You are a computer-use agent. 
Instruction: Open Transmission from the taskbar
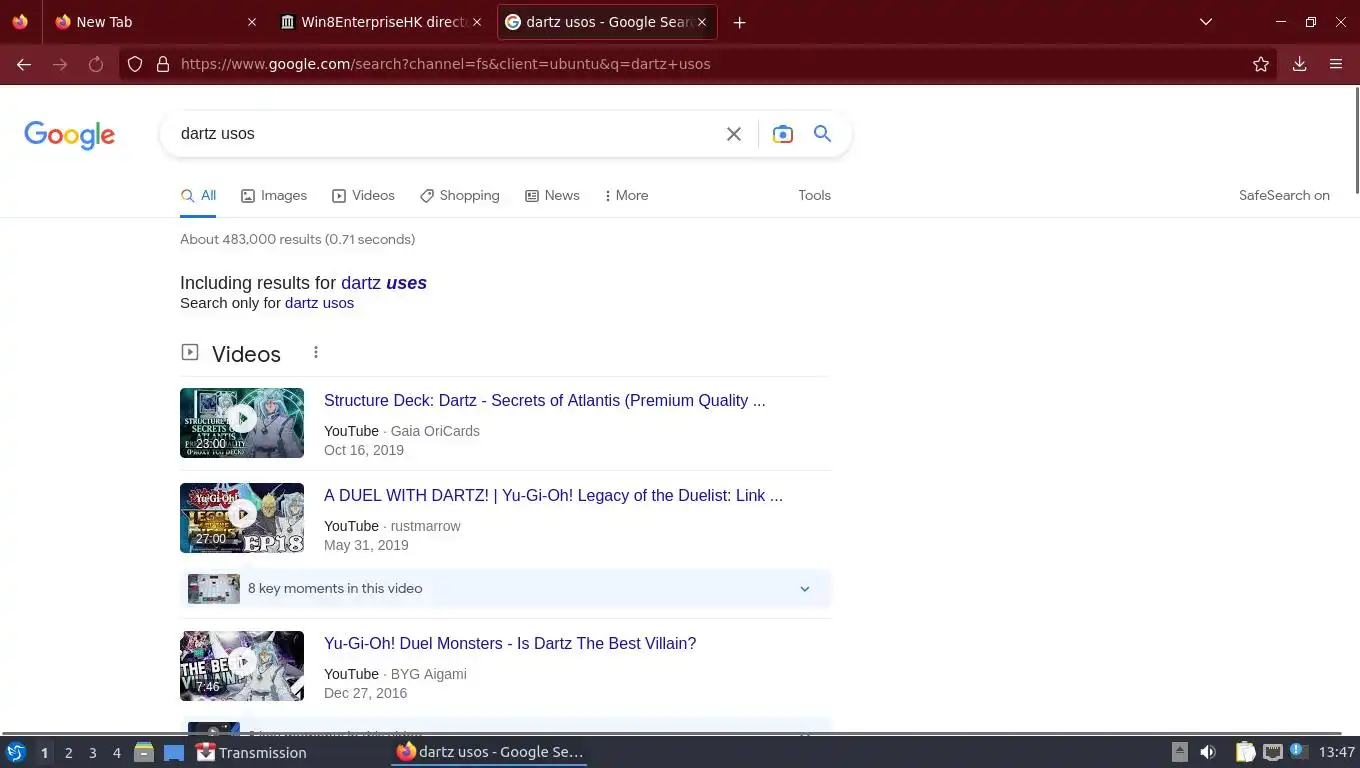[x=252, y=753]
